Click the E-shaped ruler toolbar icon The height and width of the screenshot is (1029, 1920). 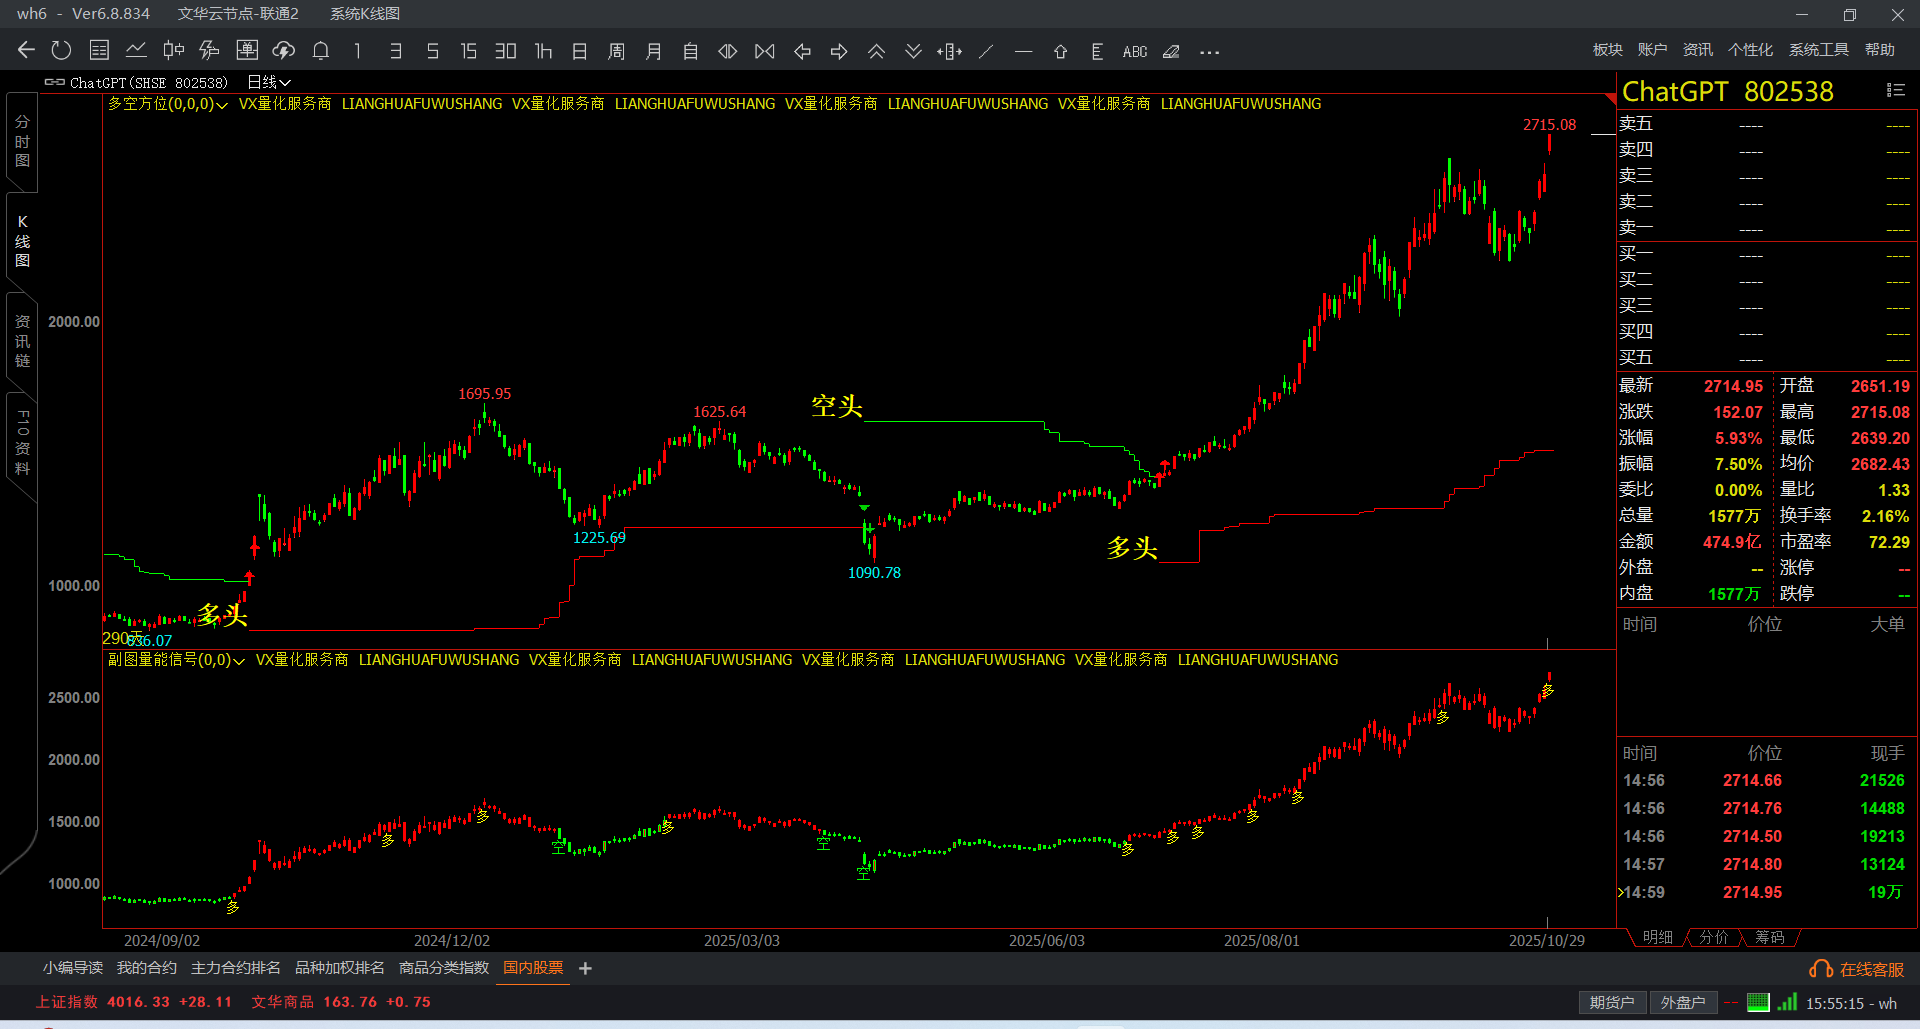(x=1097, y=51)
